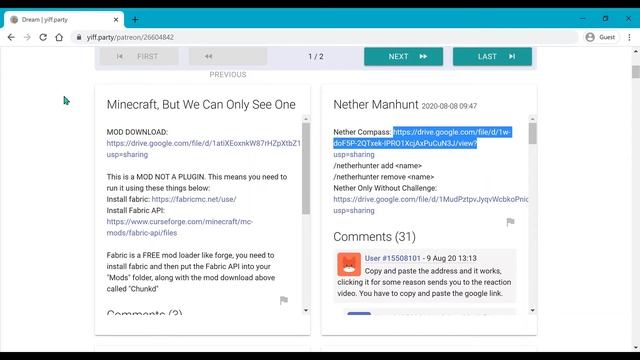This screenshot has height=360, width=640.
Task: Click the 1 / 2 page indicator
Action: pos(316,56)
